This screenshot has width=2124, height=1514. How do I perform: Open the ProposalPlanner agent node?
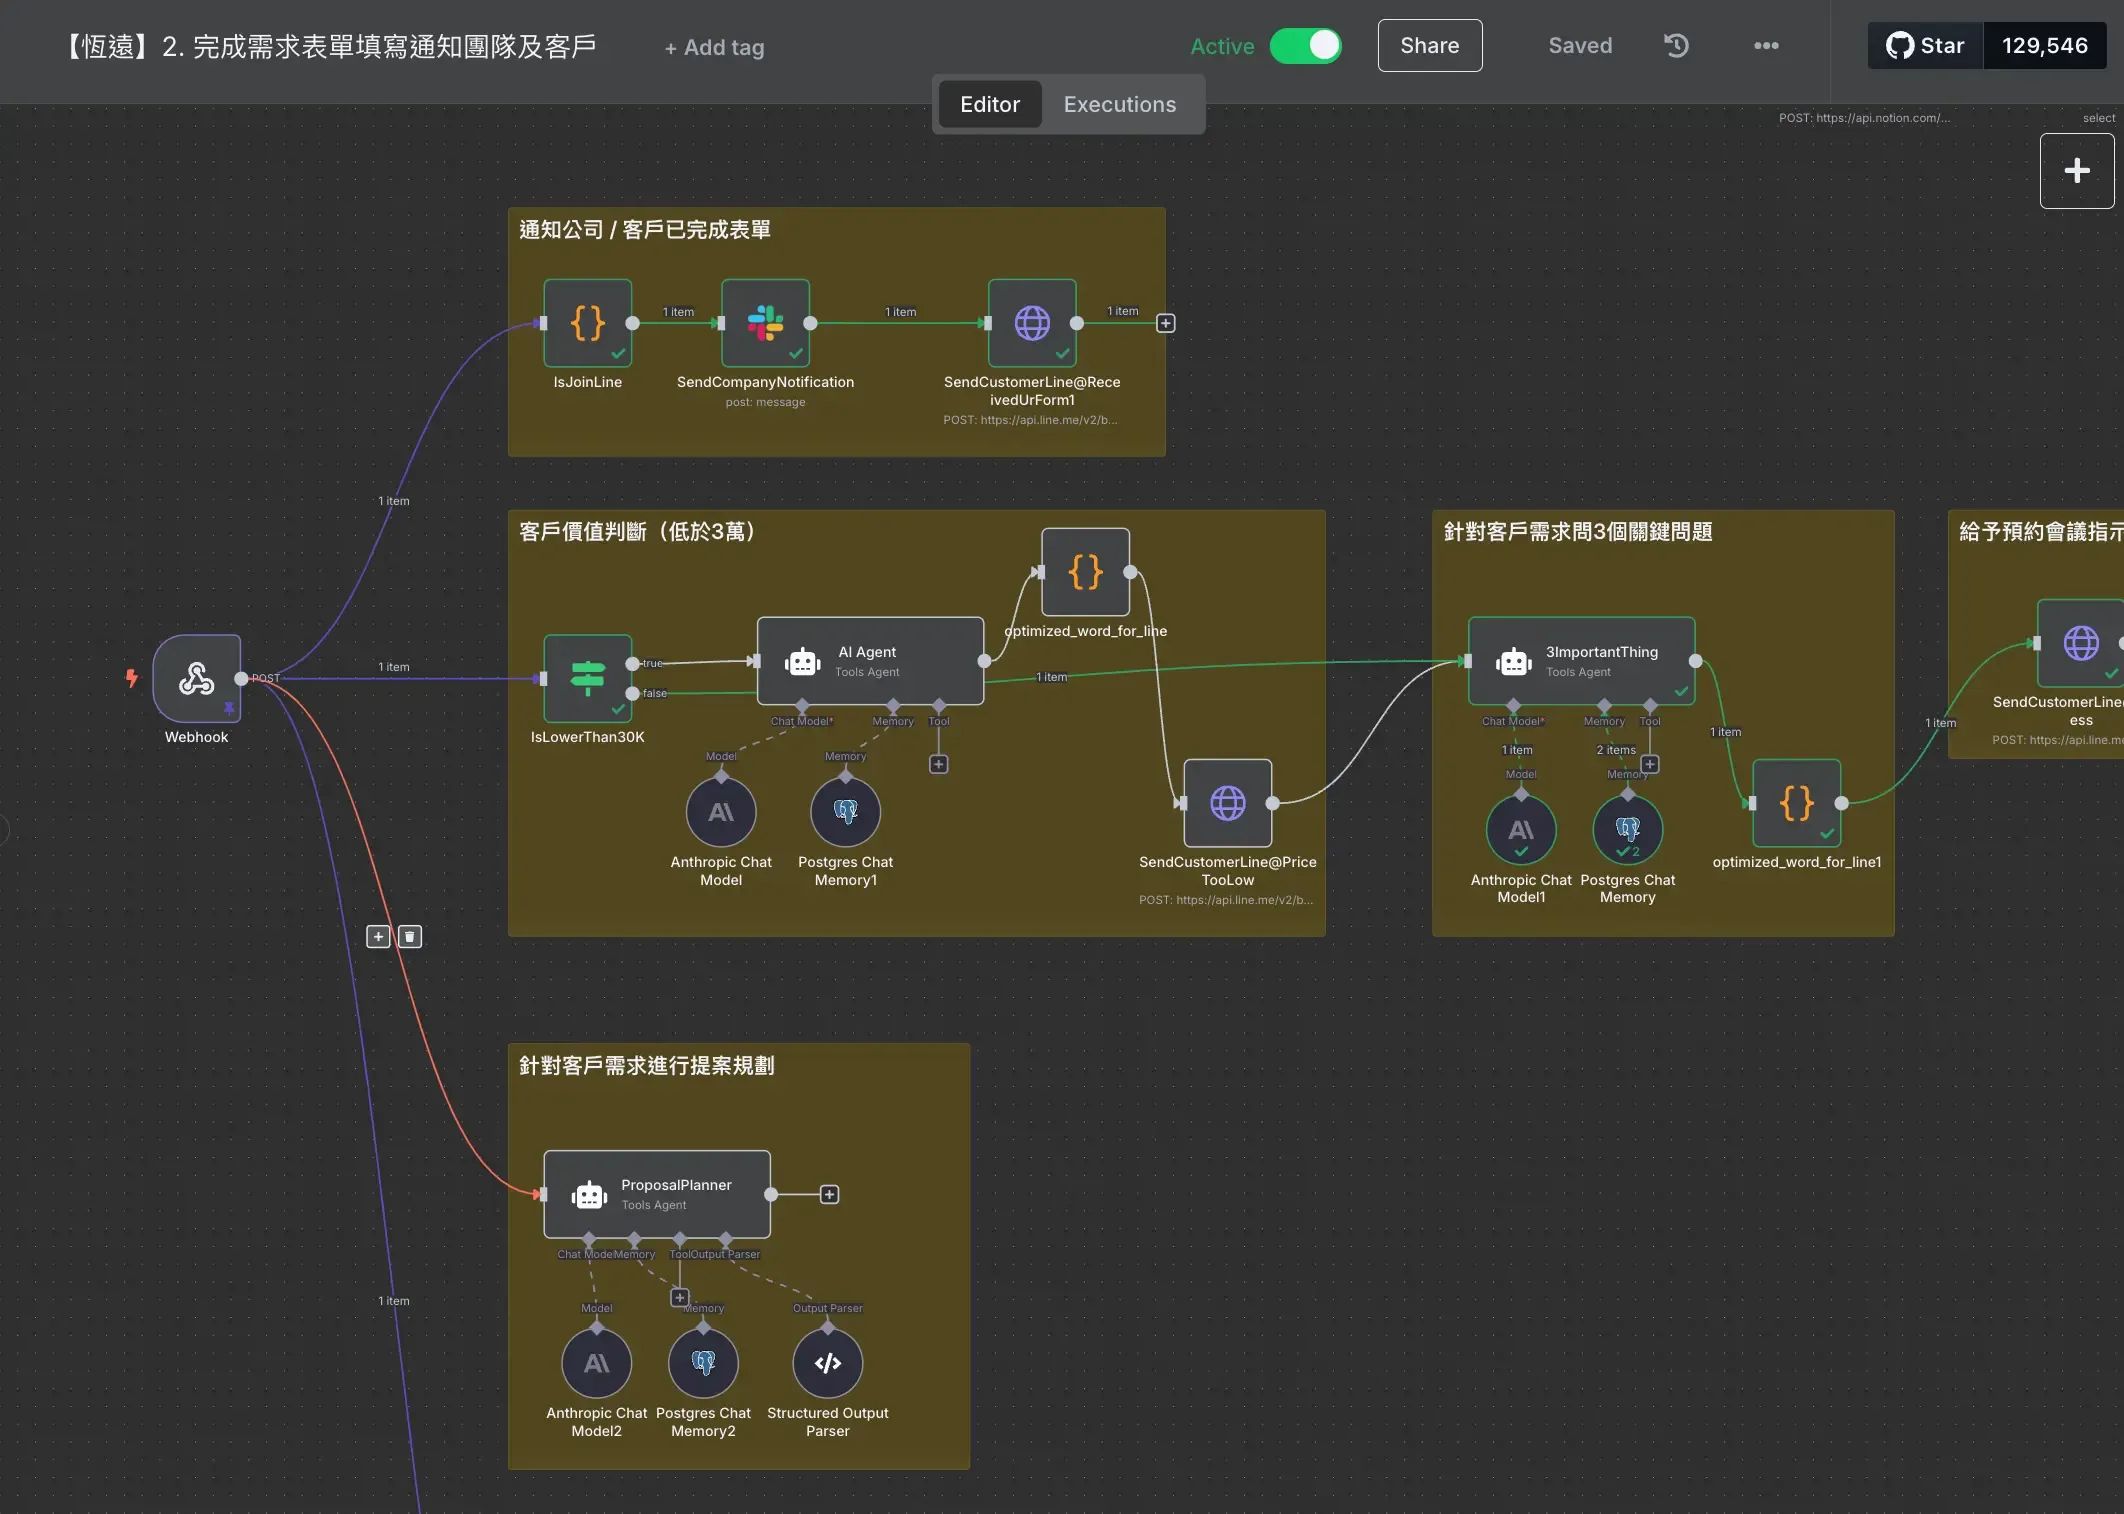coord(656,1194)
